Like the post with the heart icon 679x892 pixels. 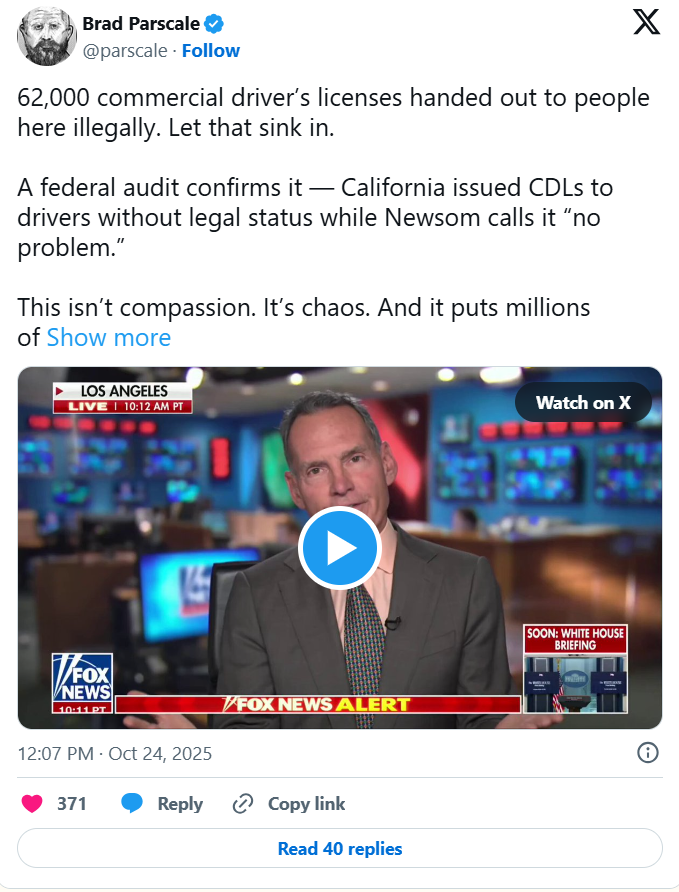click(33, 803)
